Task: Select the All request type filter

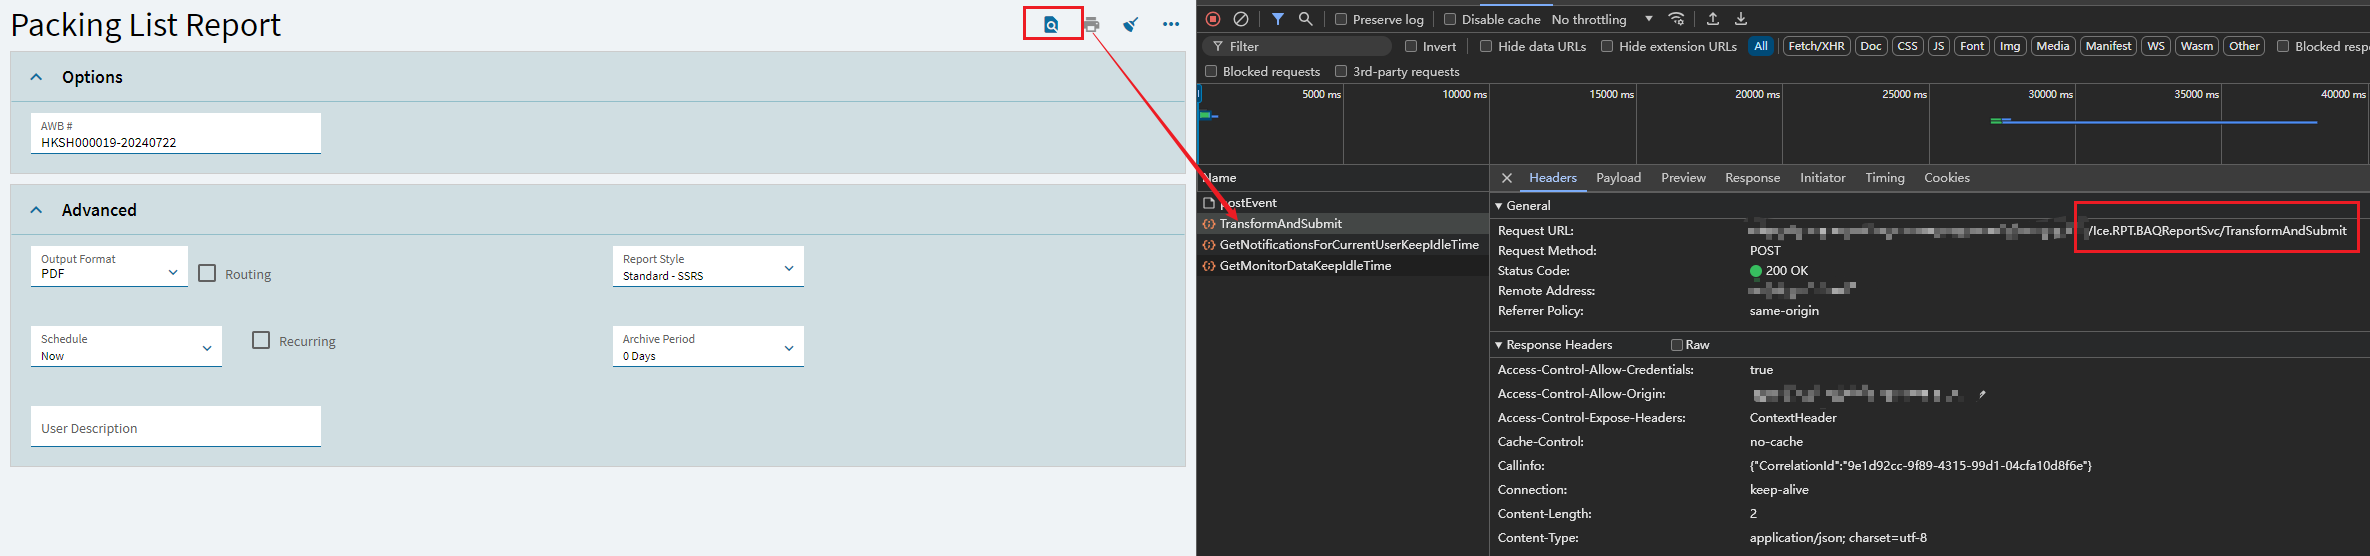Action: [x=1760, y=46]
